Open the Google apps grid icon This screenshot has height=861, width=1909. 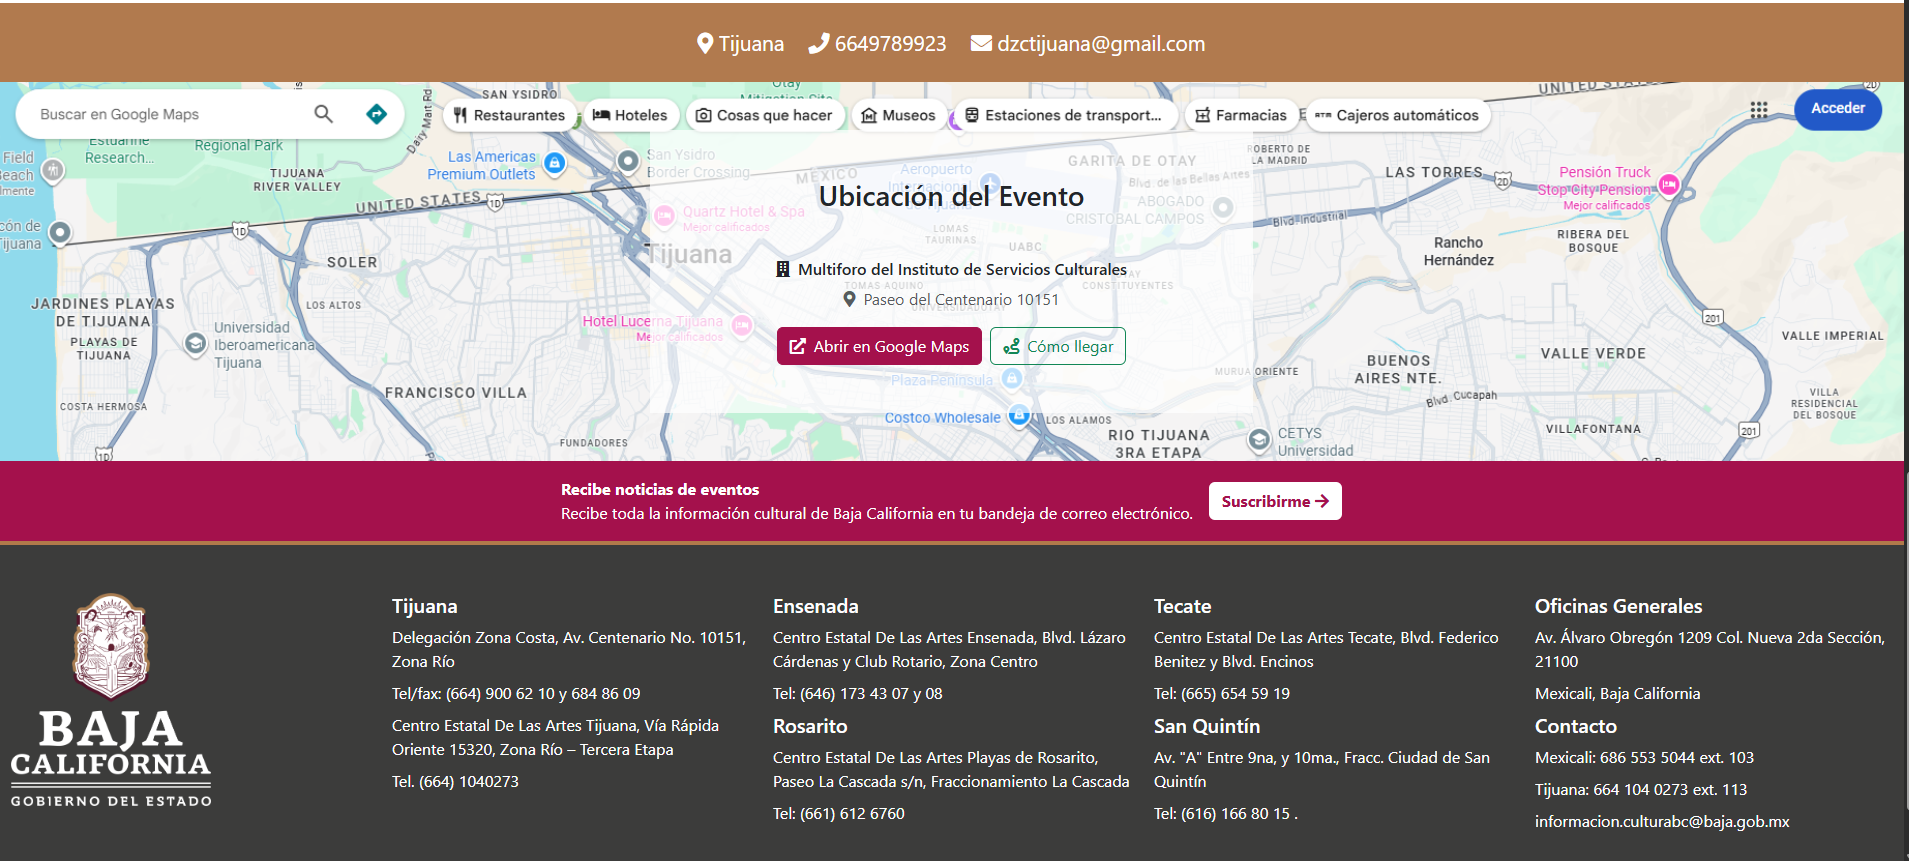(1759, 110)
